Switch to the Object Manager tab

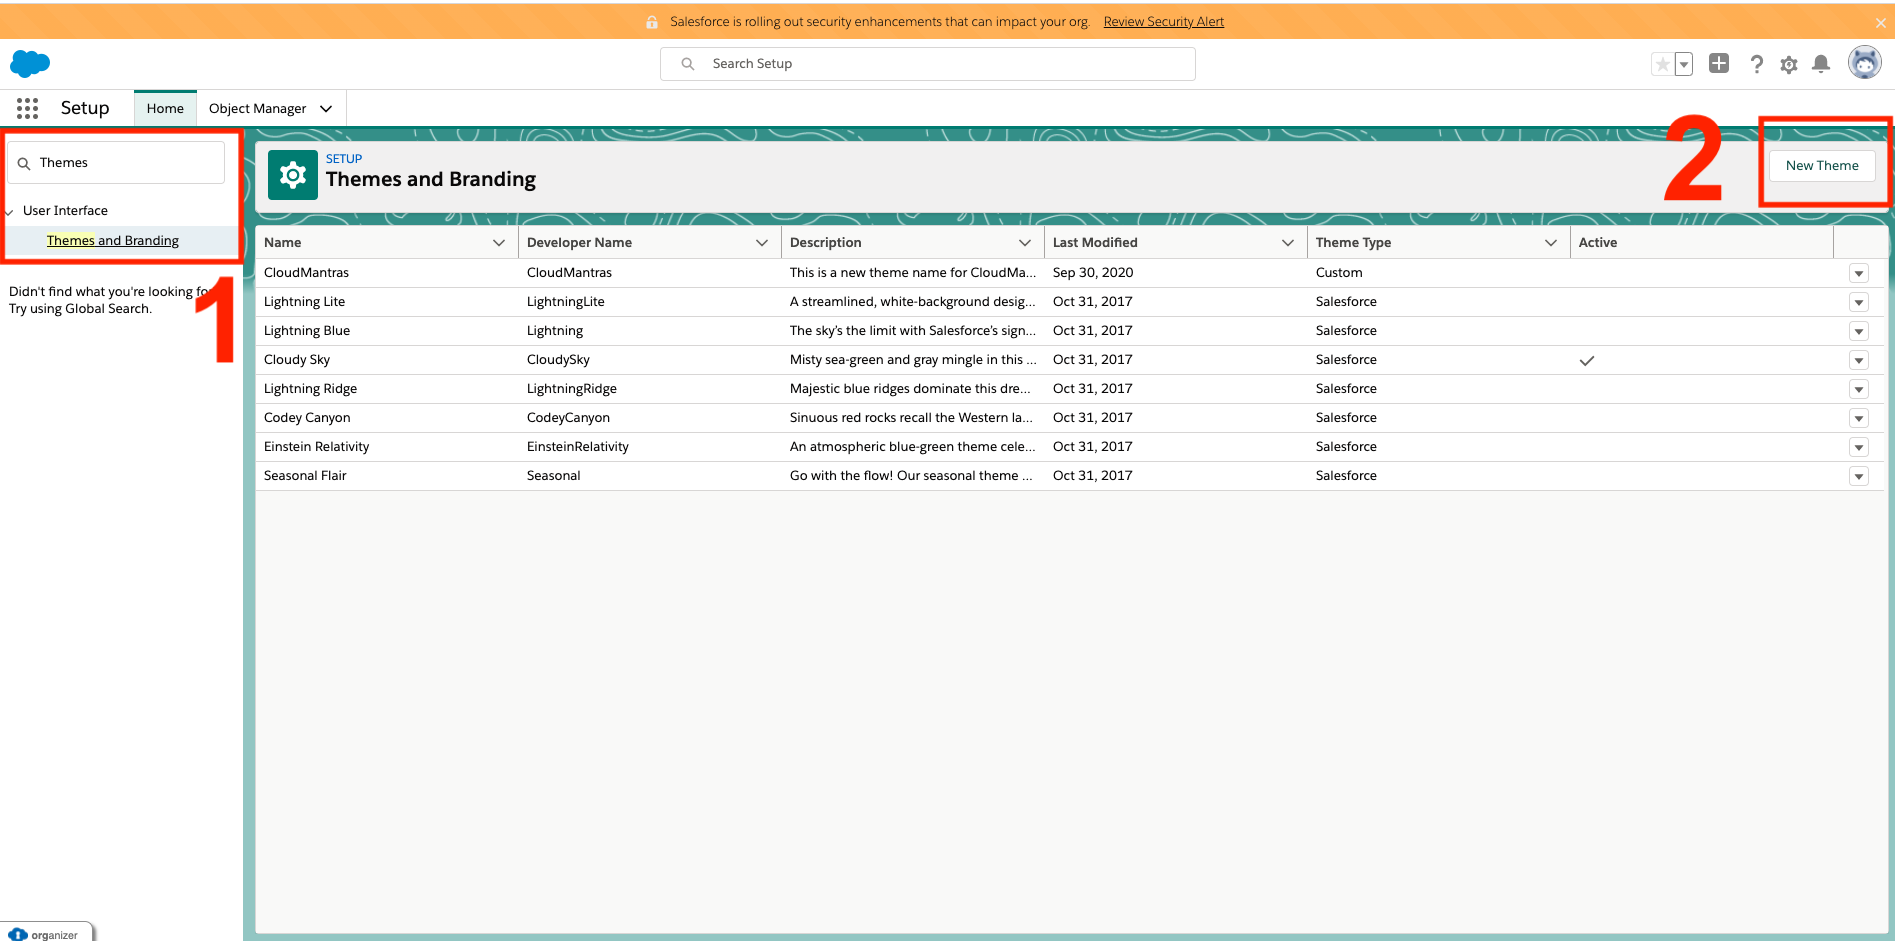click(257, 108)
